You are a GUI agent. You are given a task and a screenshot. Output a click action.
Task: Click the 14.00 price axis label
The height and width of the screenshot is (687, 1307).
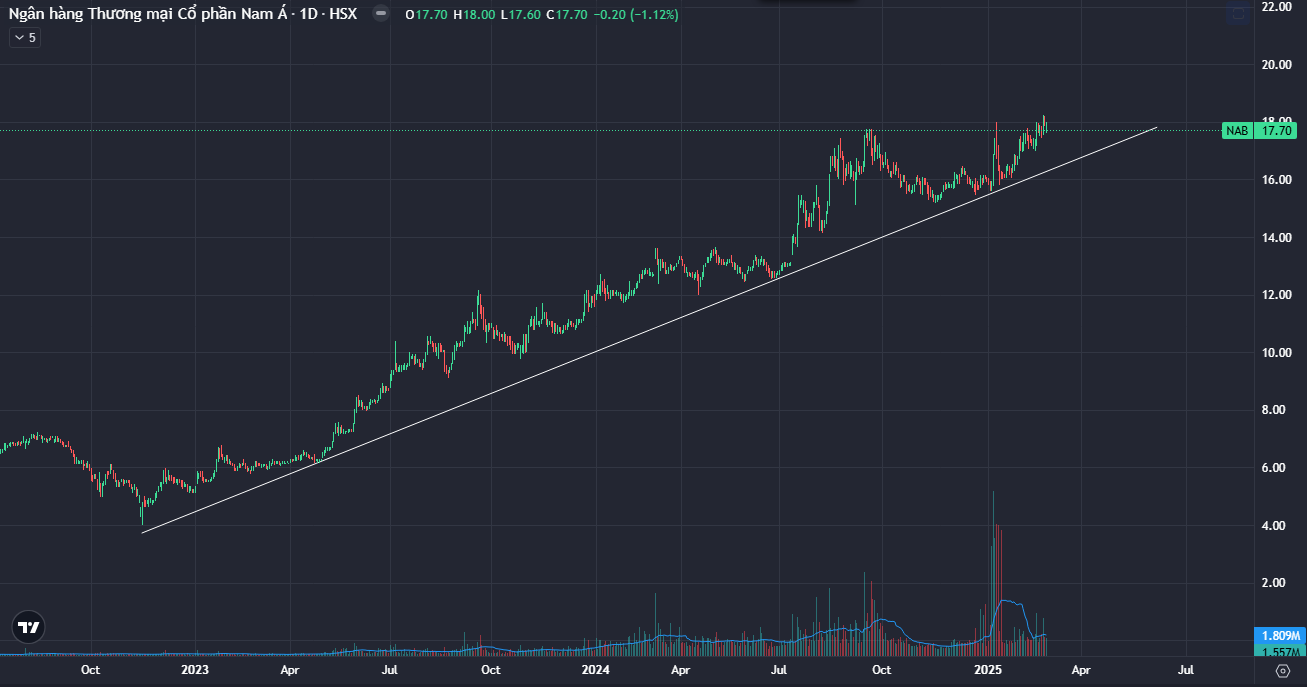click(x=1277, y=238)
